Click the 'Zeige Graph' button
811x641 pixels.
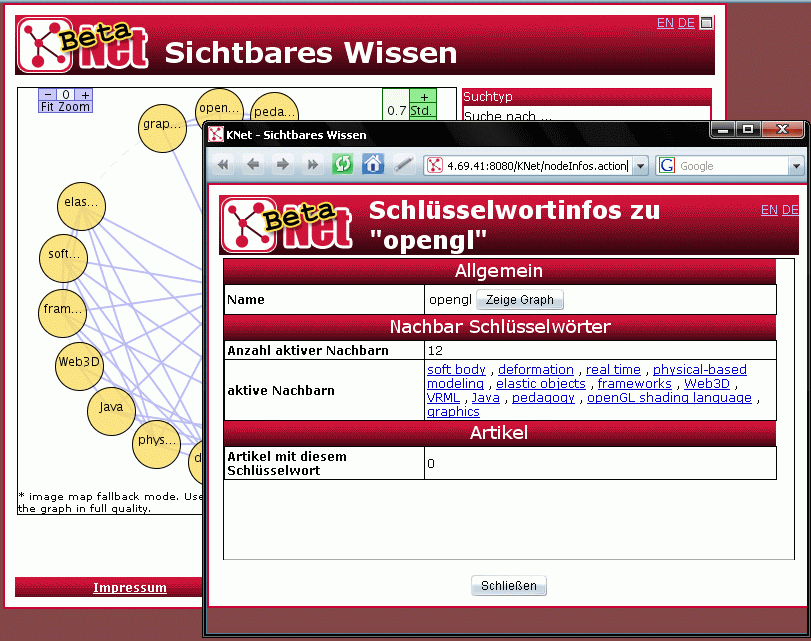click(519, 300)
